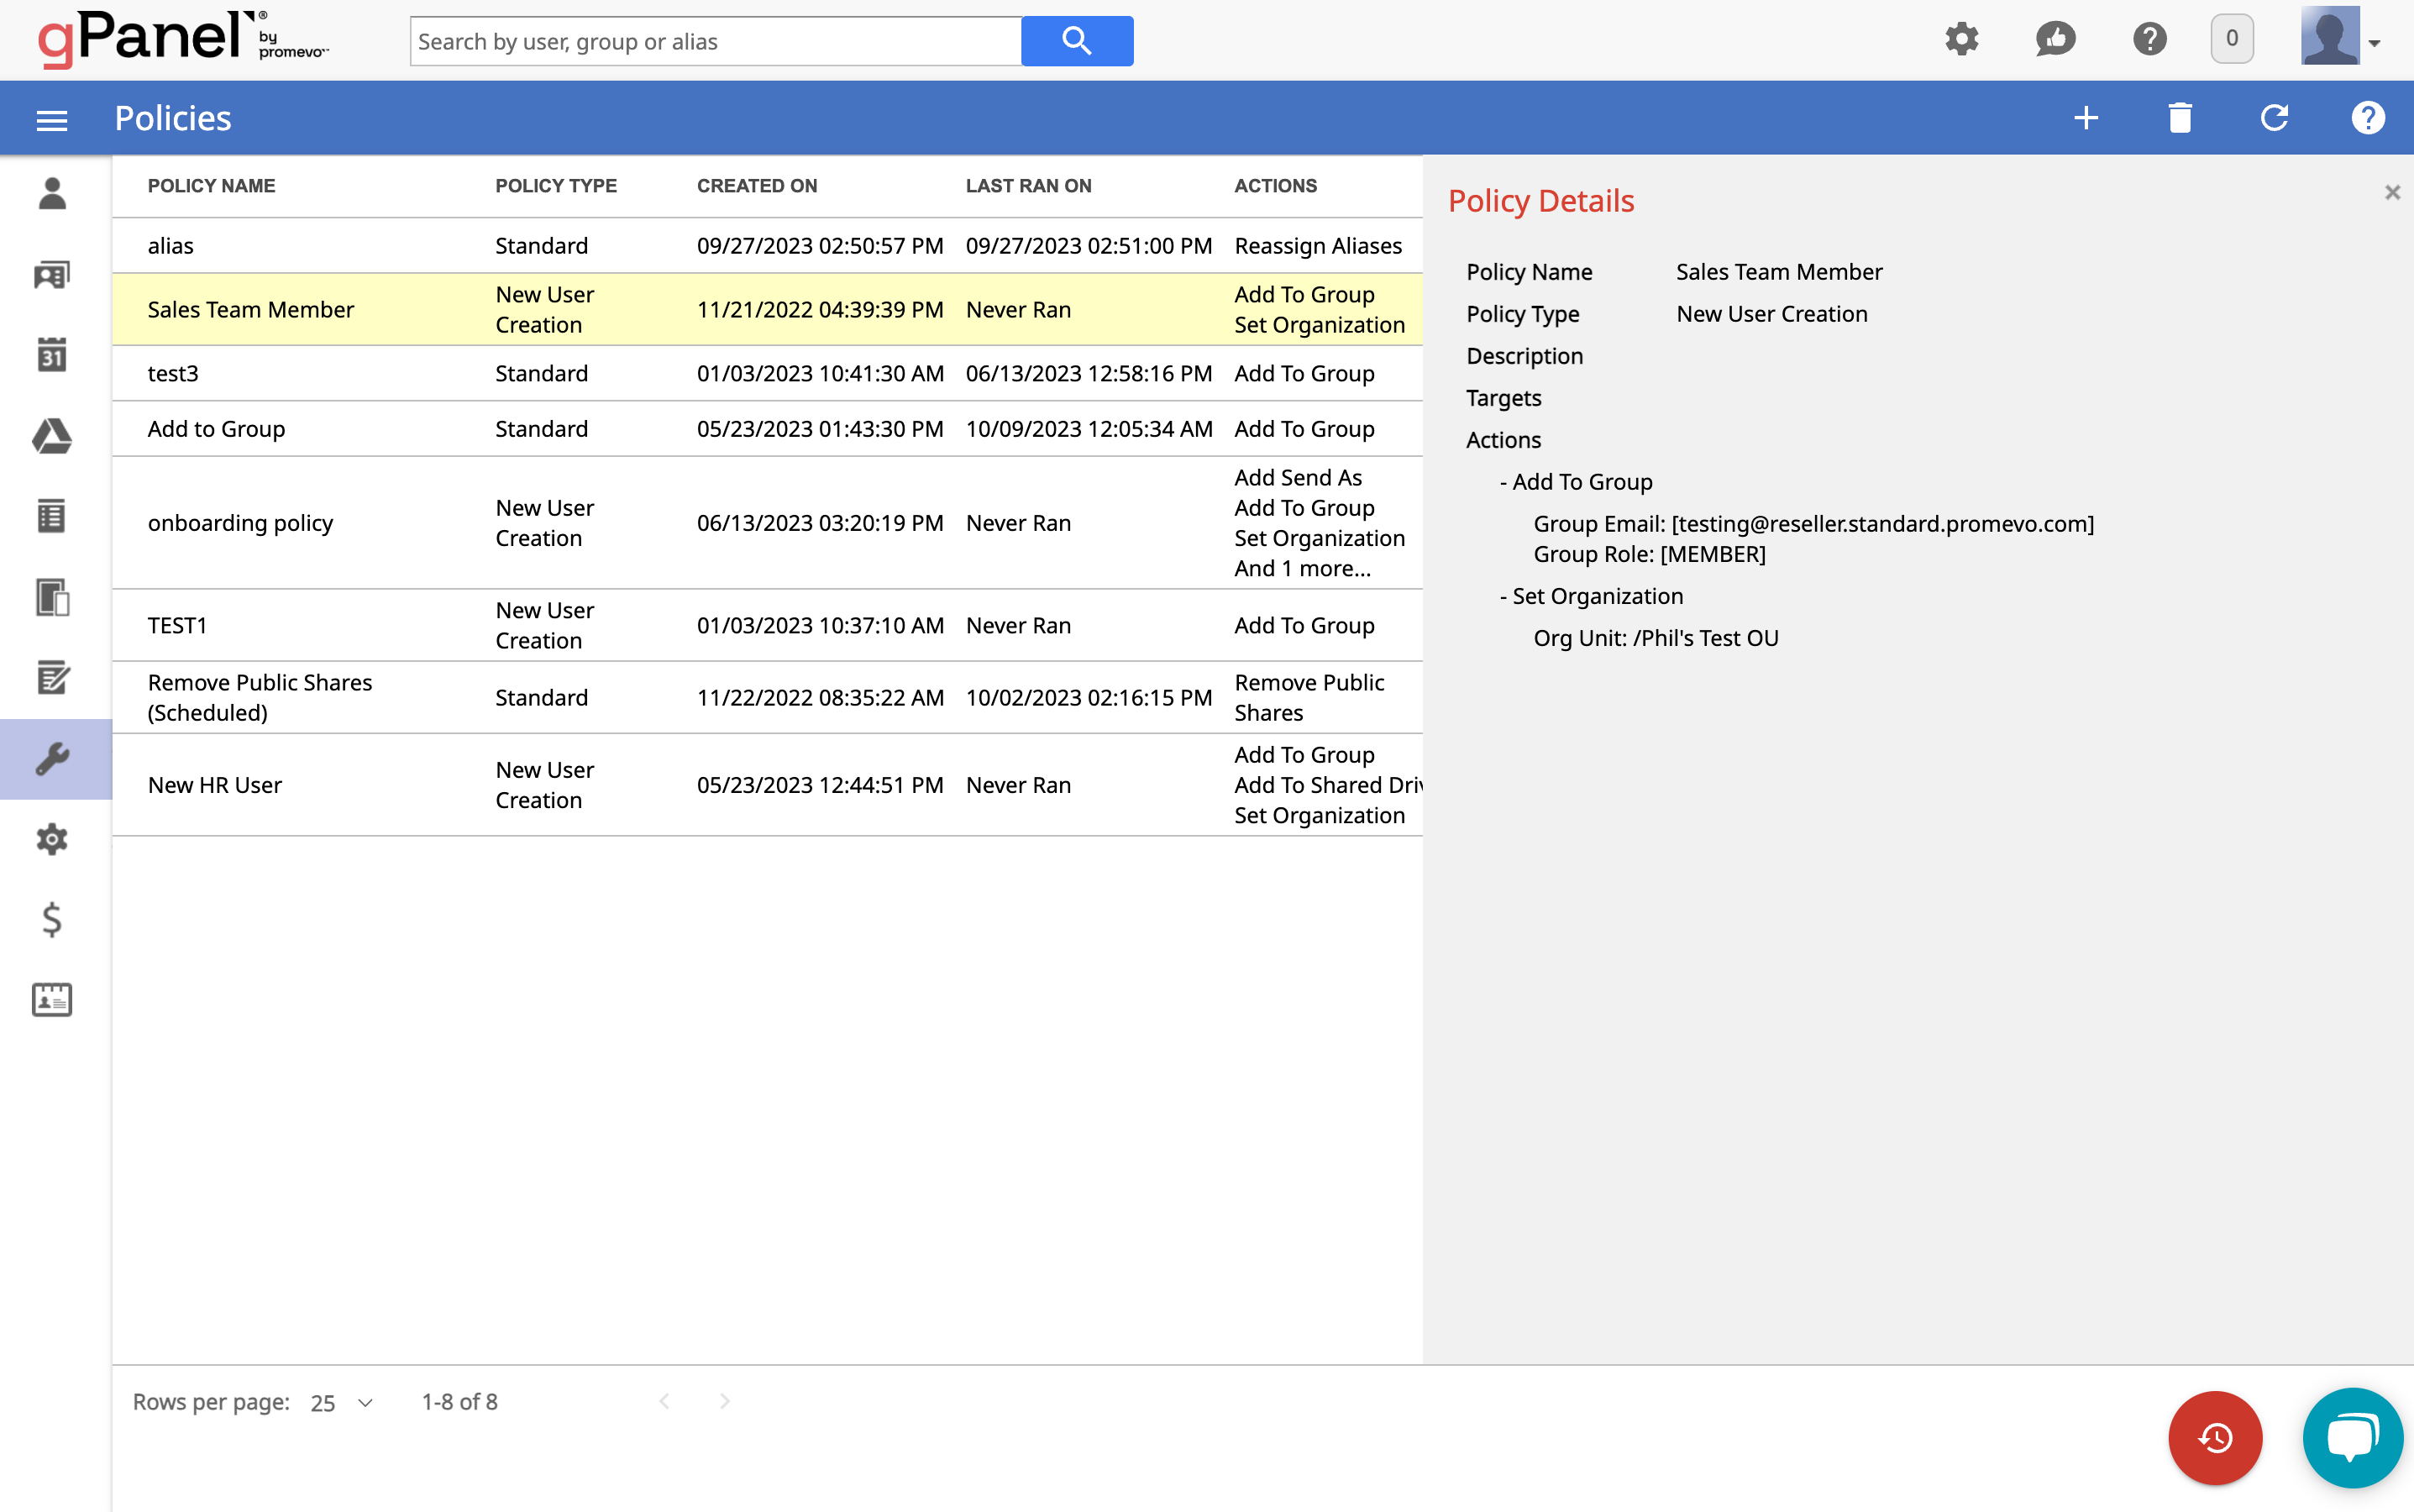The width and height of the screenshot is (2414, 1512).
Task: Click the red history floating button
Action: click(x=2214, y=1437)
